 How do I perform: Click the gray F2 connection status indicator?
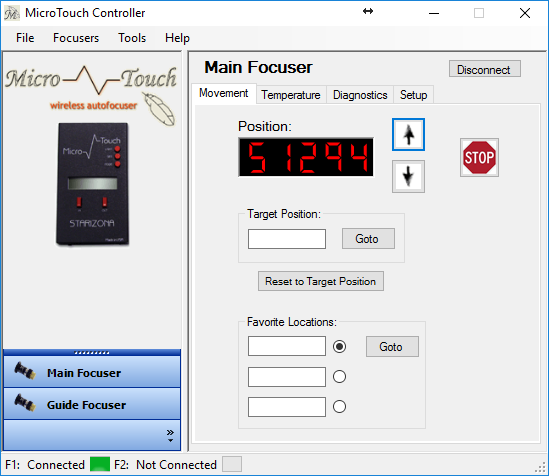(x=232, y=464)
